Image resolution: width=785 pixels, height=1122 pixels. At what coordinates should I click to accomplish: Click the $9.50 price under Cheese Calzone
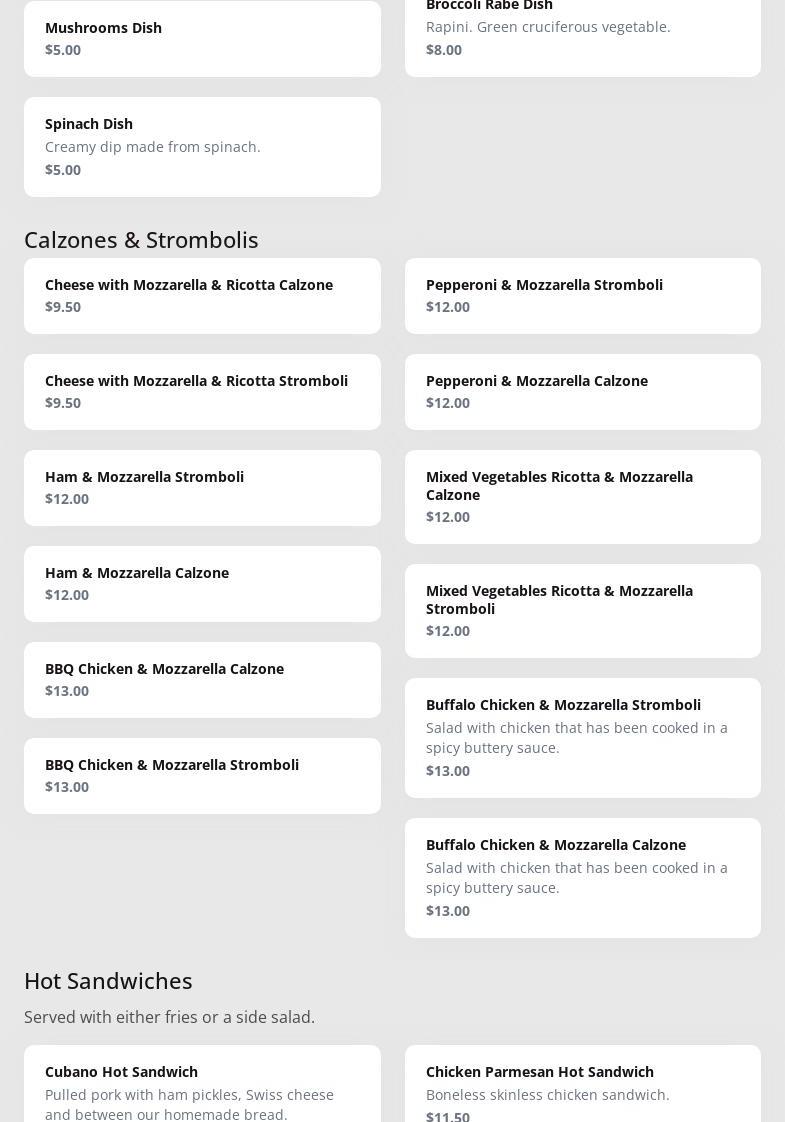63,307
